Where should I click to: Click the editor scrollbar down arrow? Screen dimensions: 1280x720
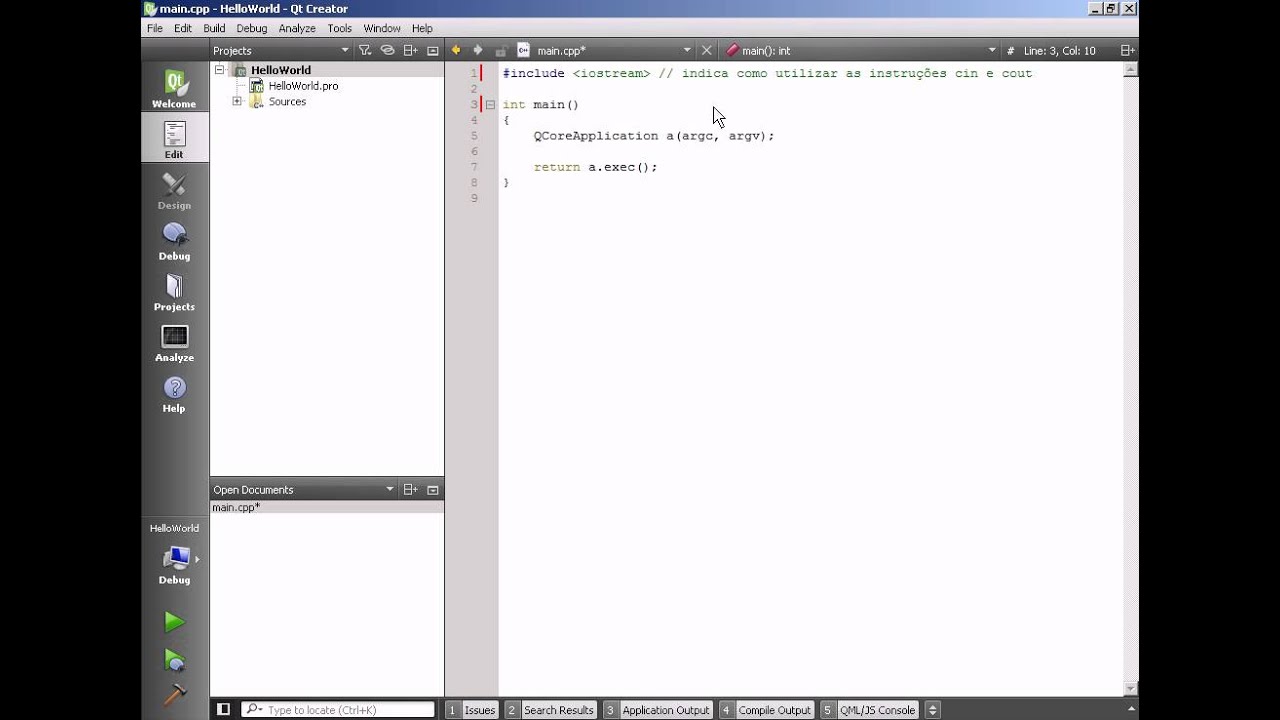point(1131,689)
